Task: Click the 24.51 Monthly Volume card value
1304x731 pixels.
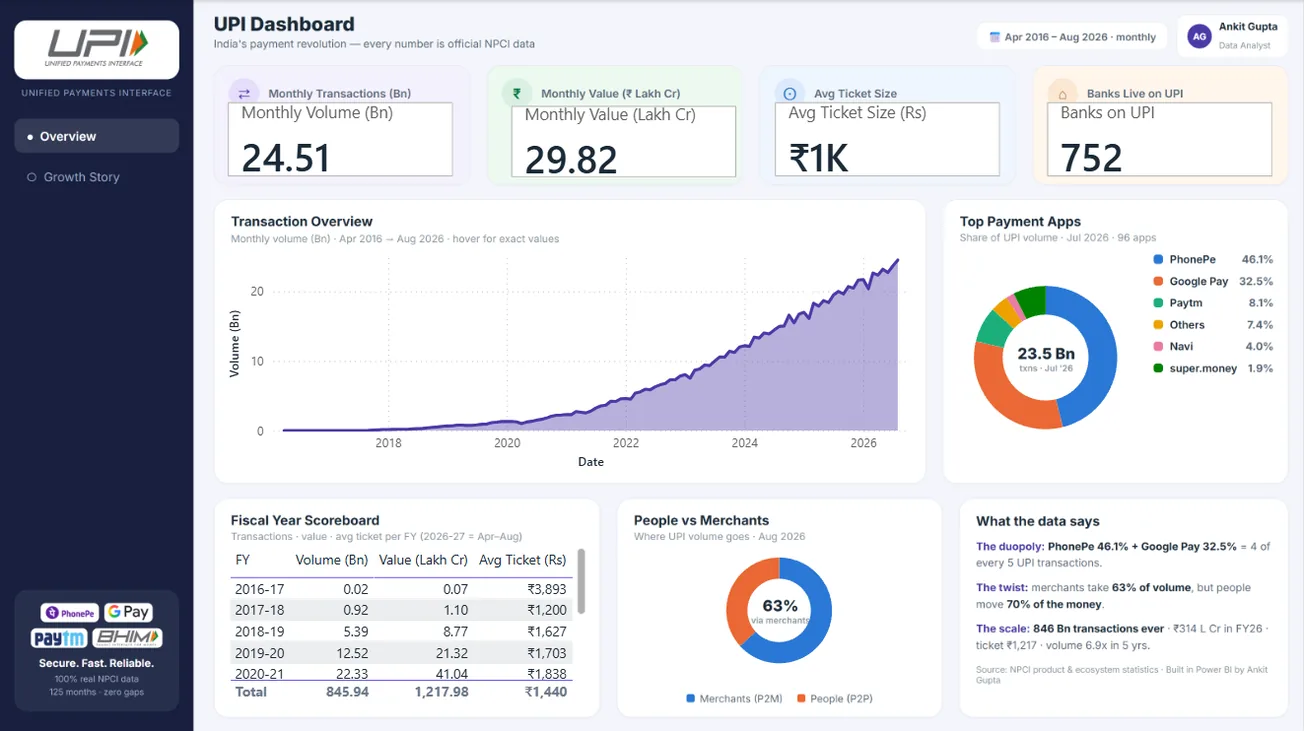Action: pos(286,158)
